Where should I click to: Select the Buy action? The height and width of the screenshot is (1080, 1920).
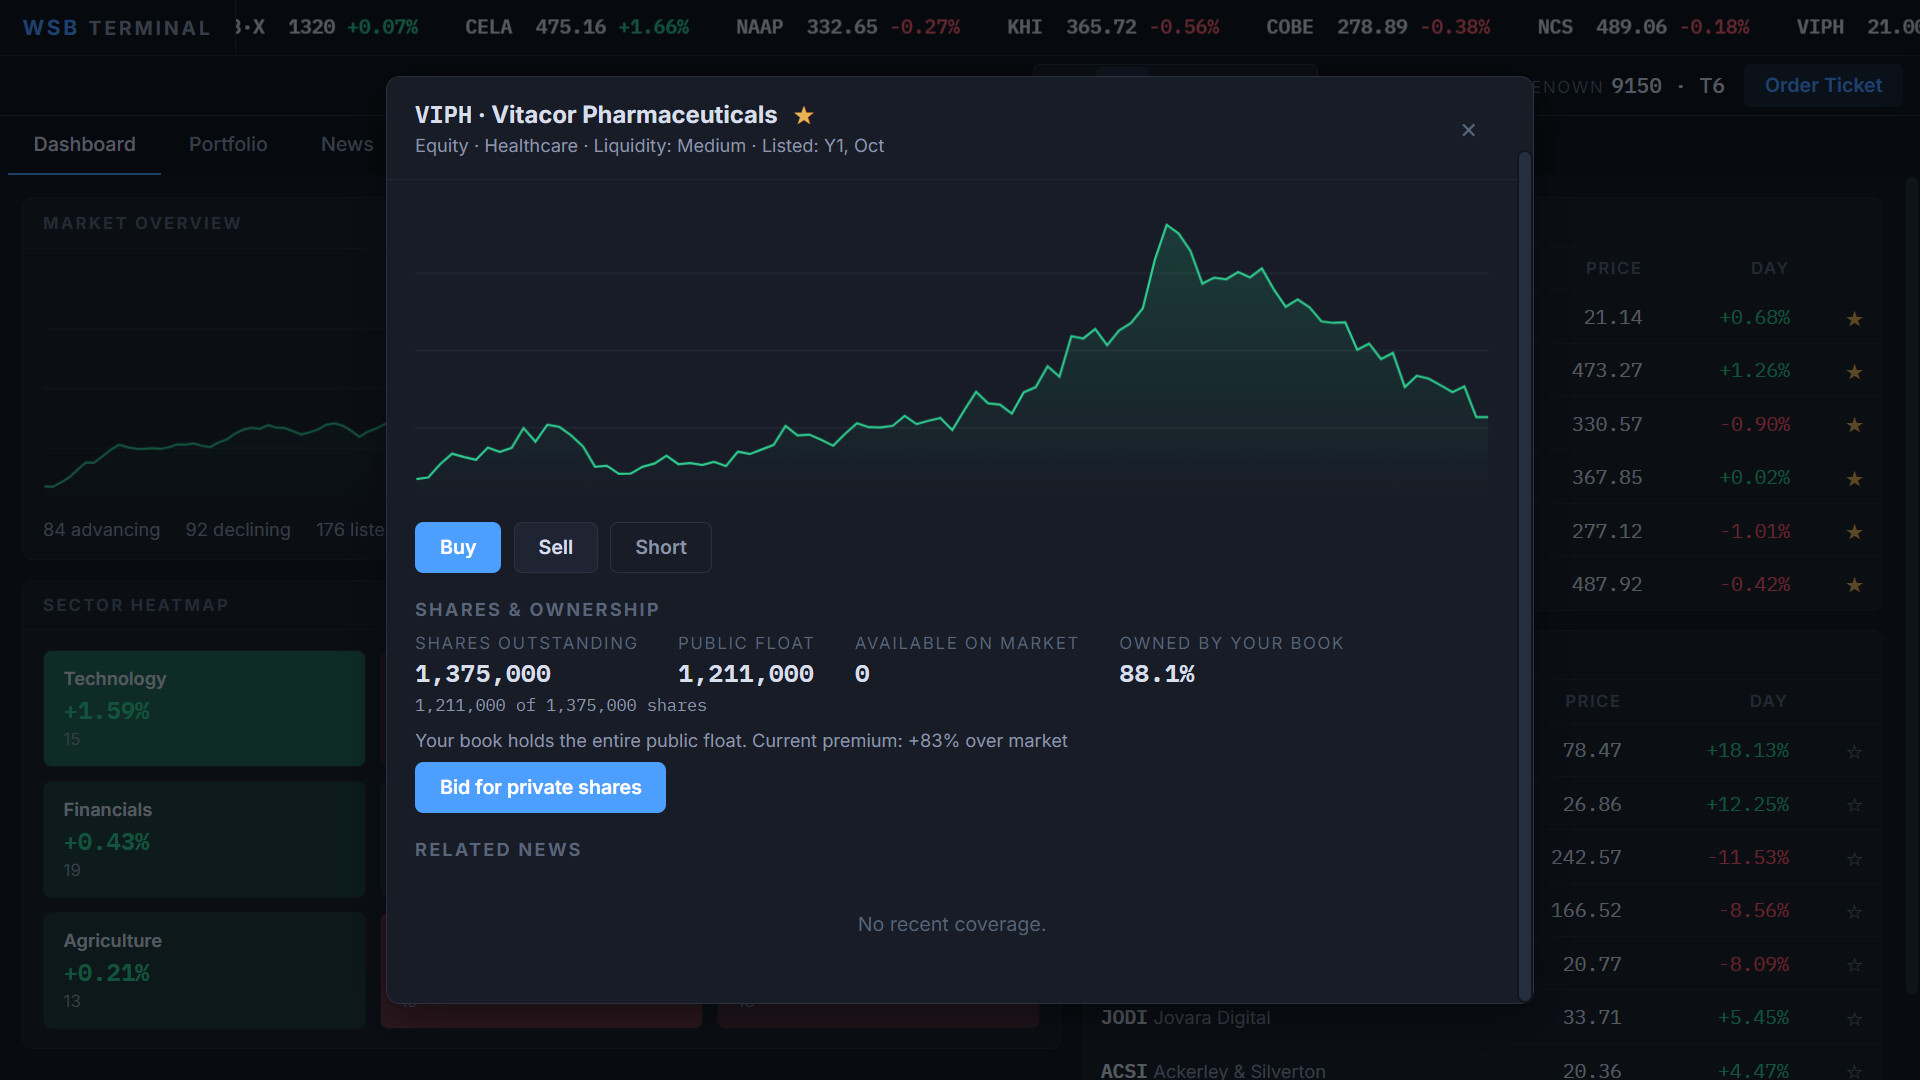pos(458,547)
